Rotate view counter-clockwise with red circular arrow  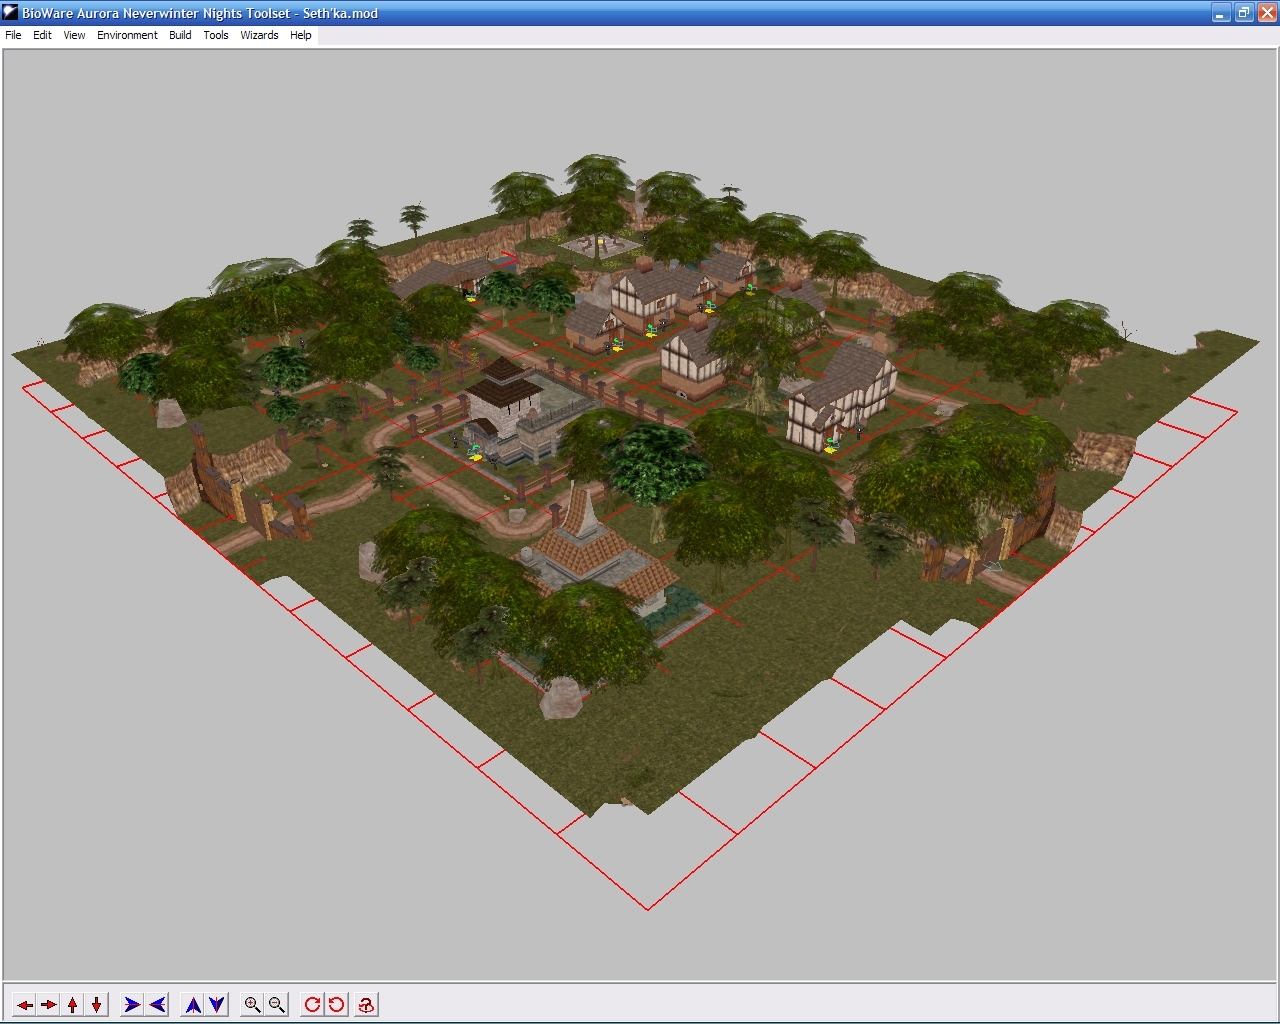coord(337,1005)
